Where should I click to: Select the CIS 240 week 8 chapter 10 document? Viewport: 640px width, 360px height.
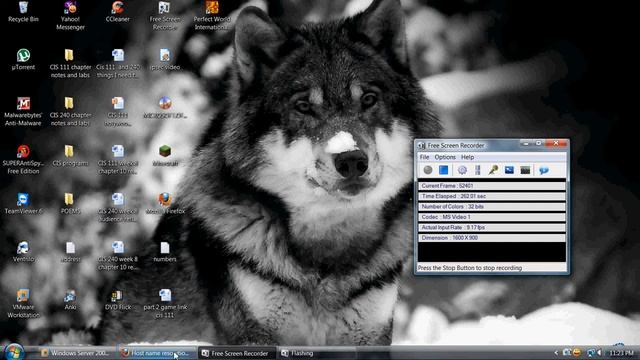coord(118,256)
